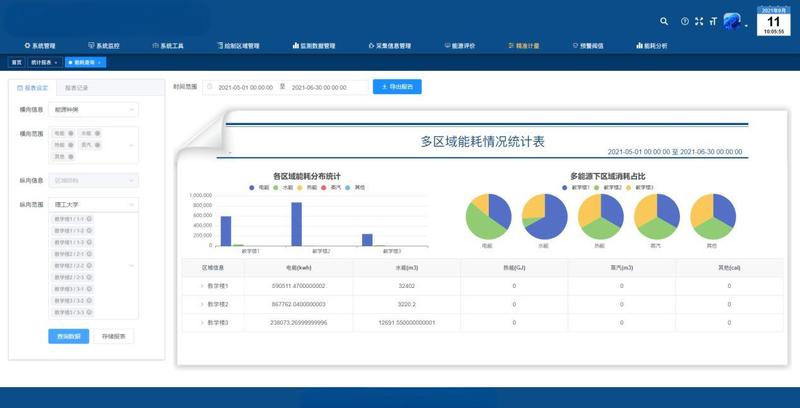Open the help question mark icon
800x408 pixels.
(685, 21)
